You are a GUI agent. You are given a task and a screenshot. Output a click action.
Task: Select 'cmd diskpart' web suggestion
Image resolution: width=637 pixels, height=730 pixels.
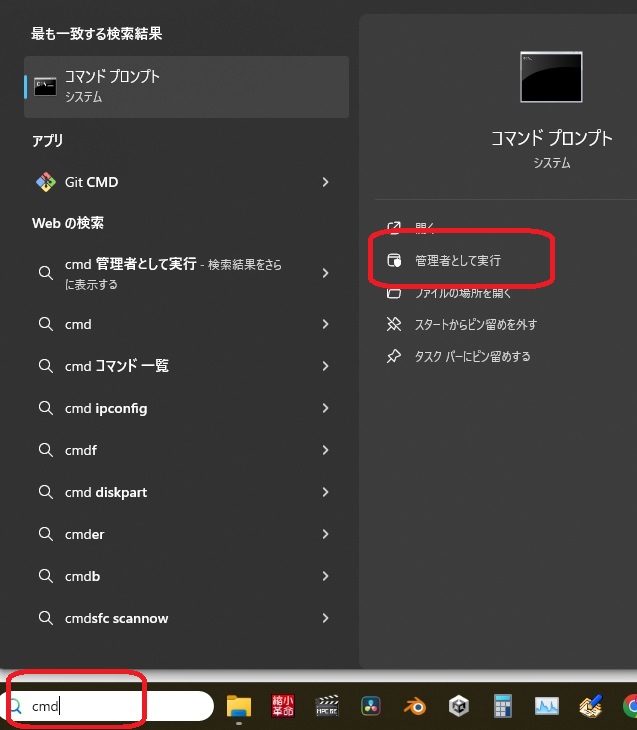click(x=106, y=492)
